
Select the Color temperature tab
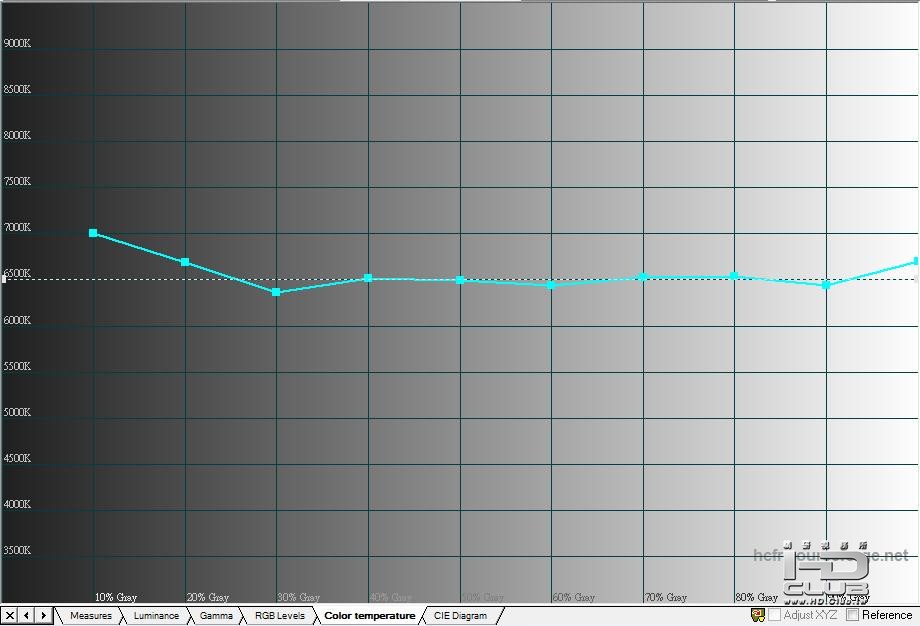[x=370, y=615]
